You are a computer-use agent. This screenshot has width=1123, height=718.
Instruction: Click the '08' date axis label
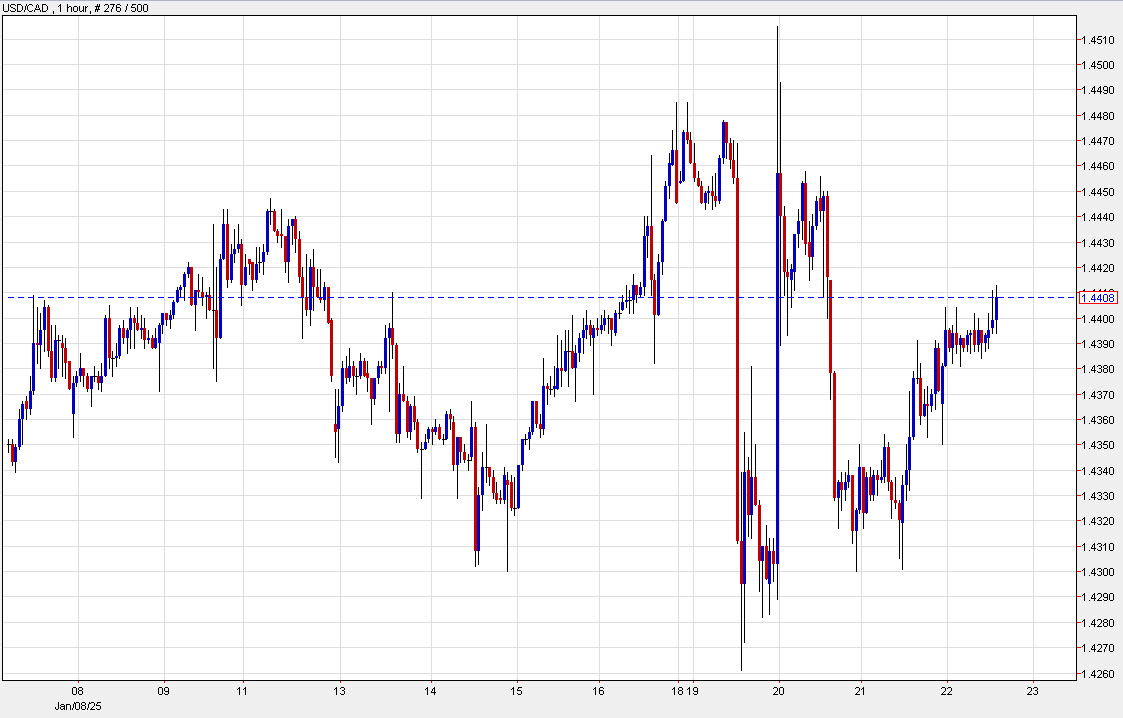[x=80, y=691]
